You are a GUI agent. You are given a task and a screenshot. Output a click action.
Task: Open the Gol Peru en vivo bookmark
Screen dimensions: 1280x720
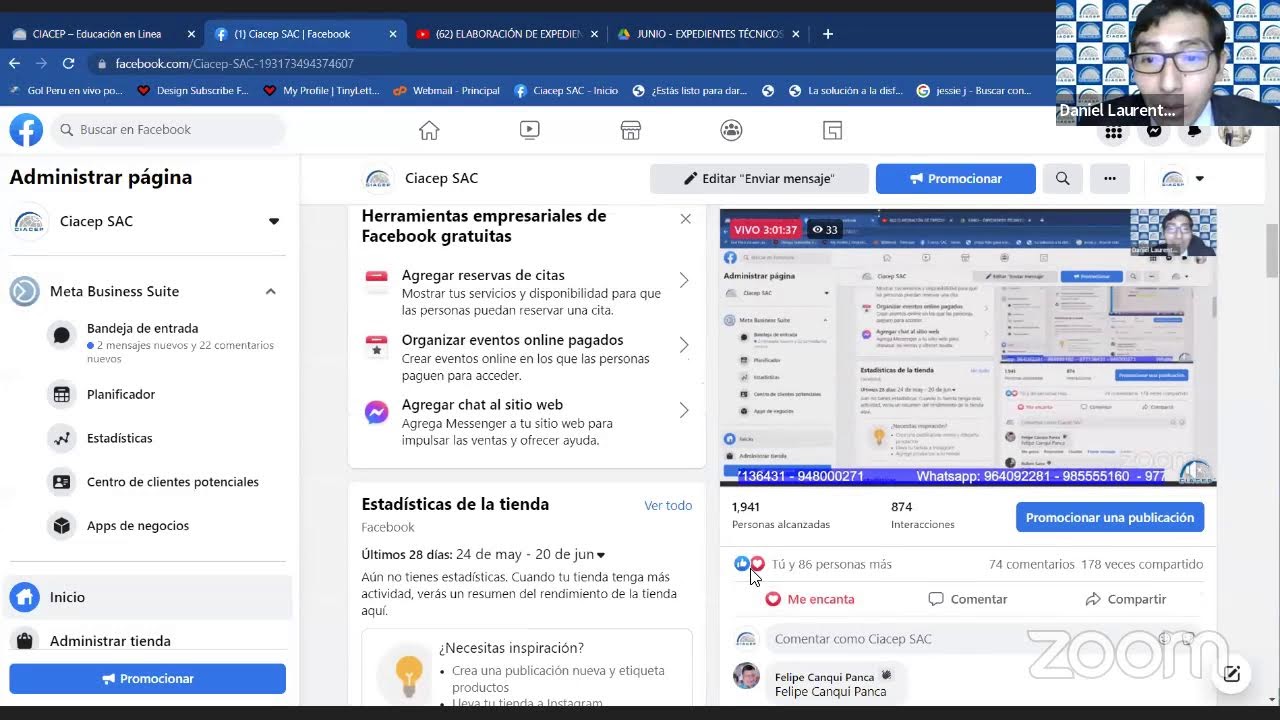click(65, 90)
